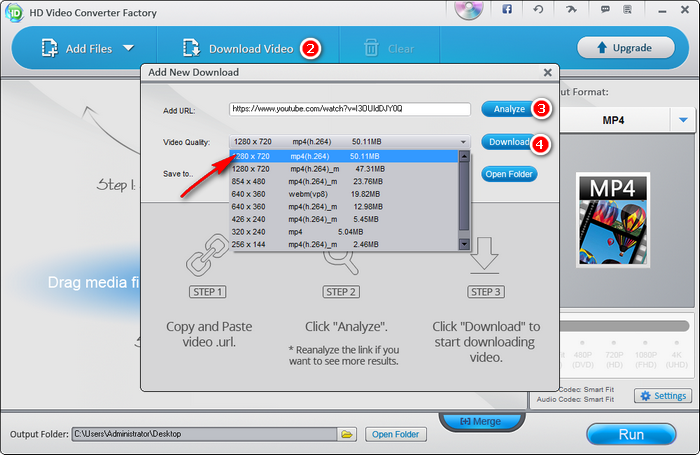Select 640 x 360 webm(vp8) 19.82MB option

[344, 194]
